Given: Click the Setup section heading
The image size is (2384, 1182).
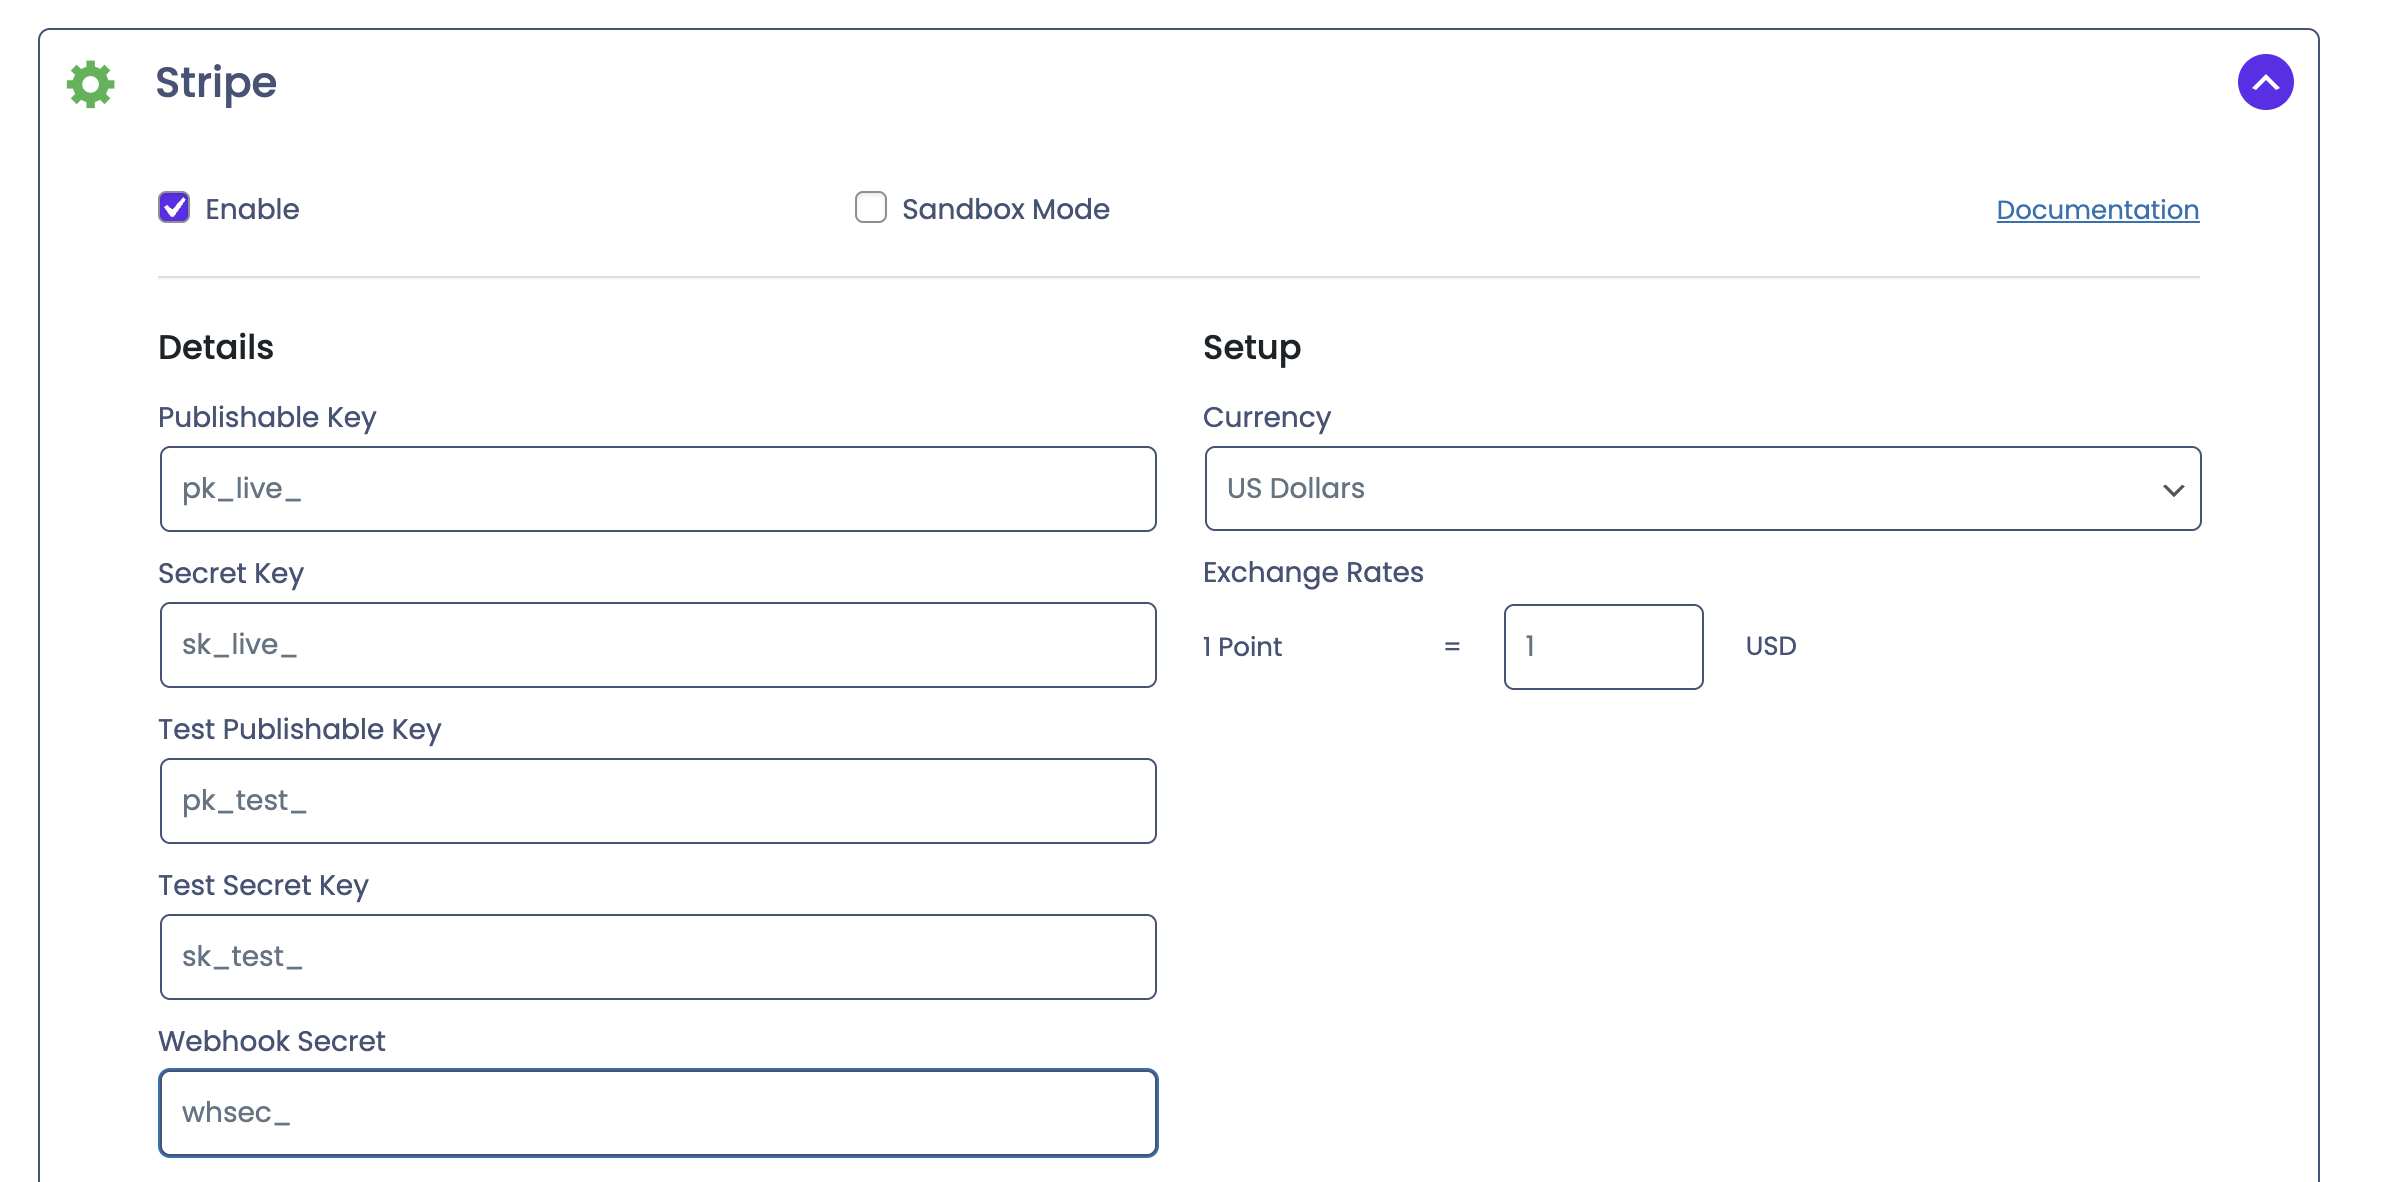Looking at the screenshot, I should pos(1251,347).
